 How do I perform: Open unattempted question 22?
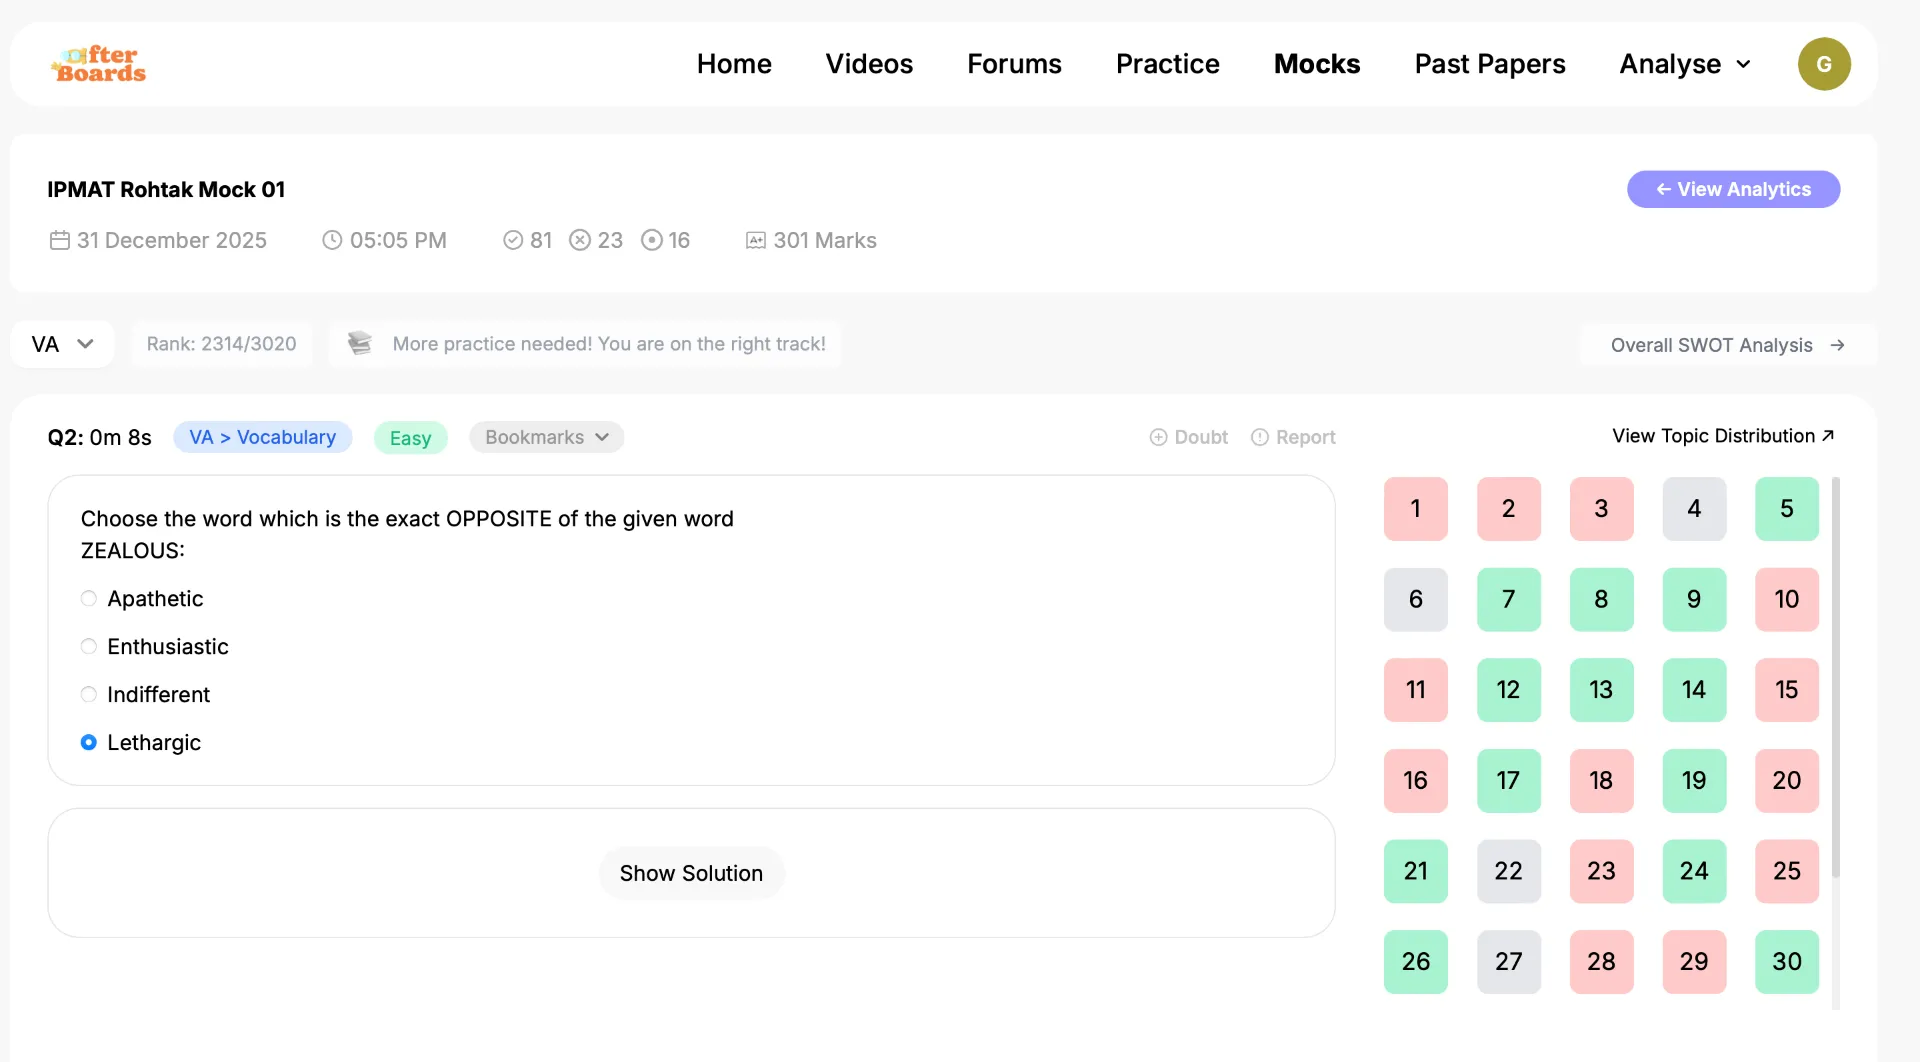1508,871
